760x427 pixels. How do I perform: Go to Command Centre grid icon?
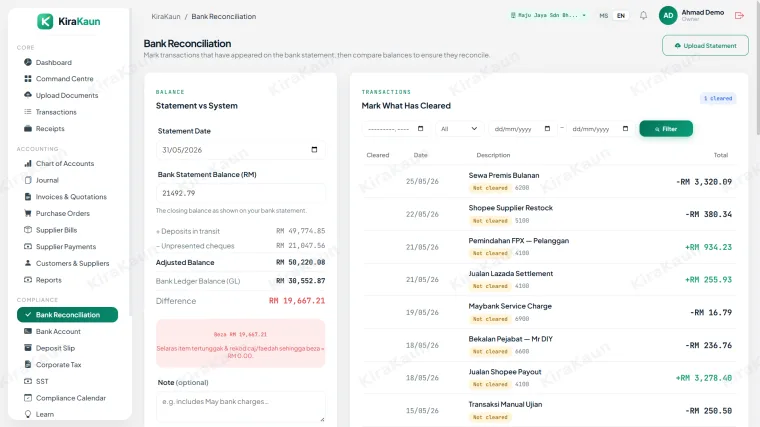pyautogui.click(x=28, y=79)
